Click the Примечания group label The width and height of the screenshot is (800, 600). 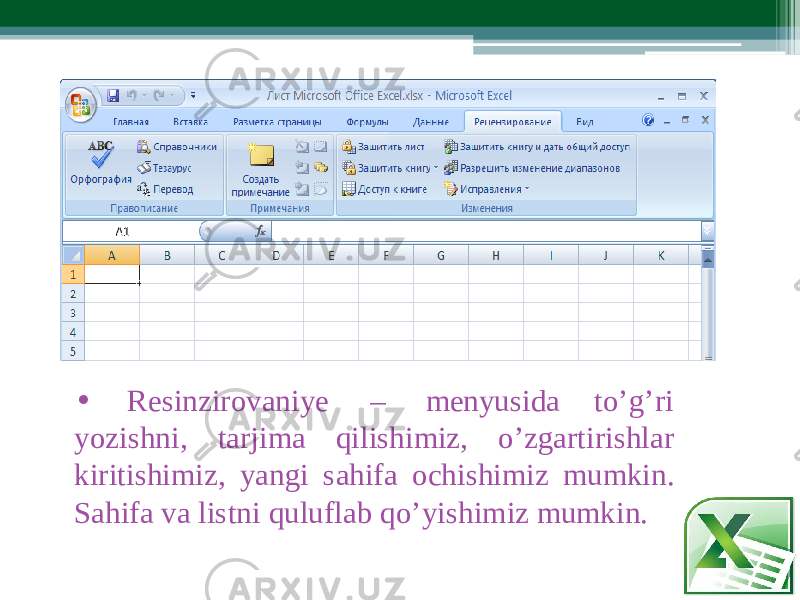pyautogui.click(x=280, y=208)
